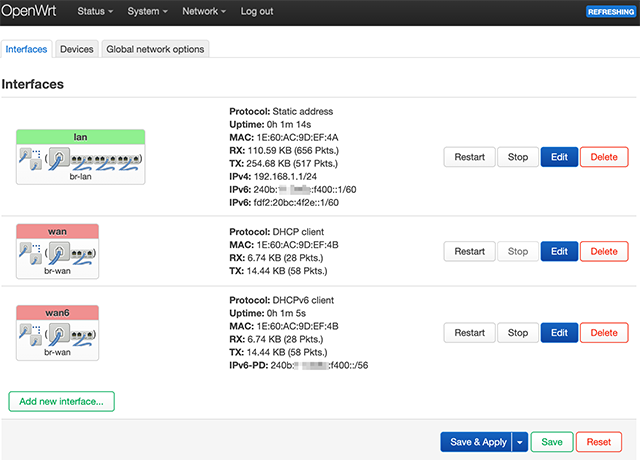The width and height of the screenshot is (640, 460).
Task: Open the Status dropdown menu
Action: (95, 12)
